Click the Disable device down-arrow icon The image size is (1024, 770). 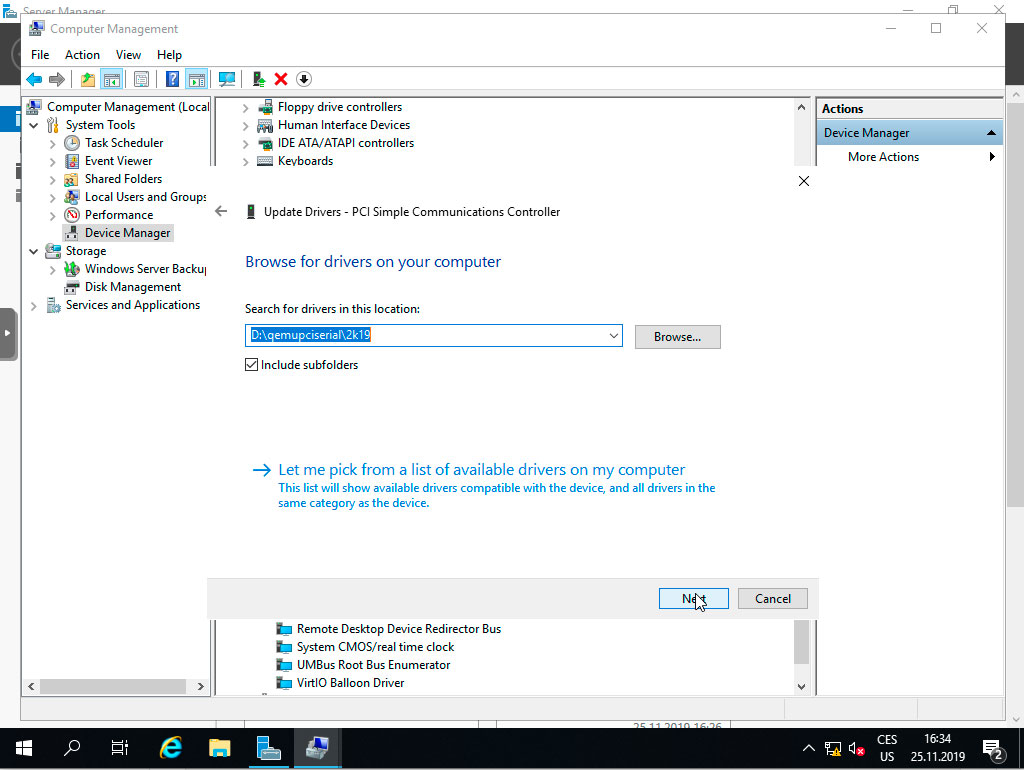pos(303,79)
